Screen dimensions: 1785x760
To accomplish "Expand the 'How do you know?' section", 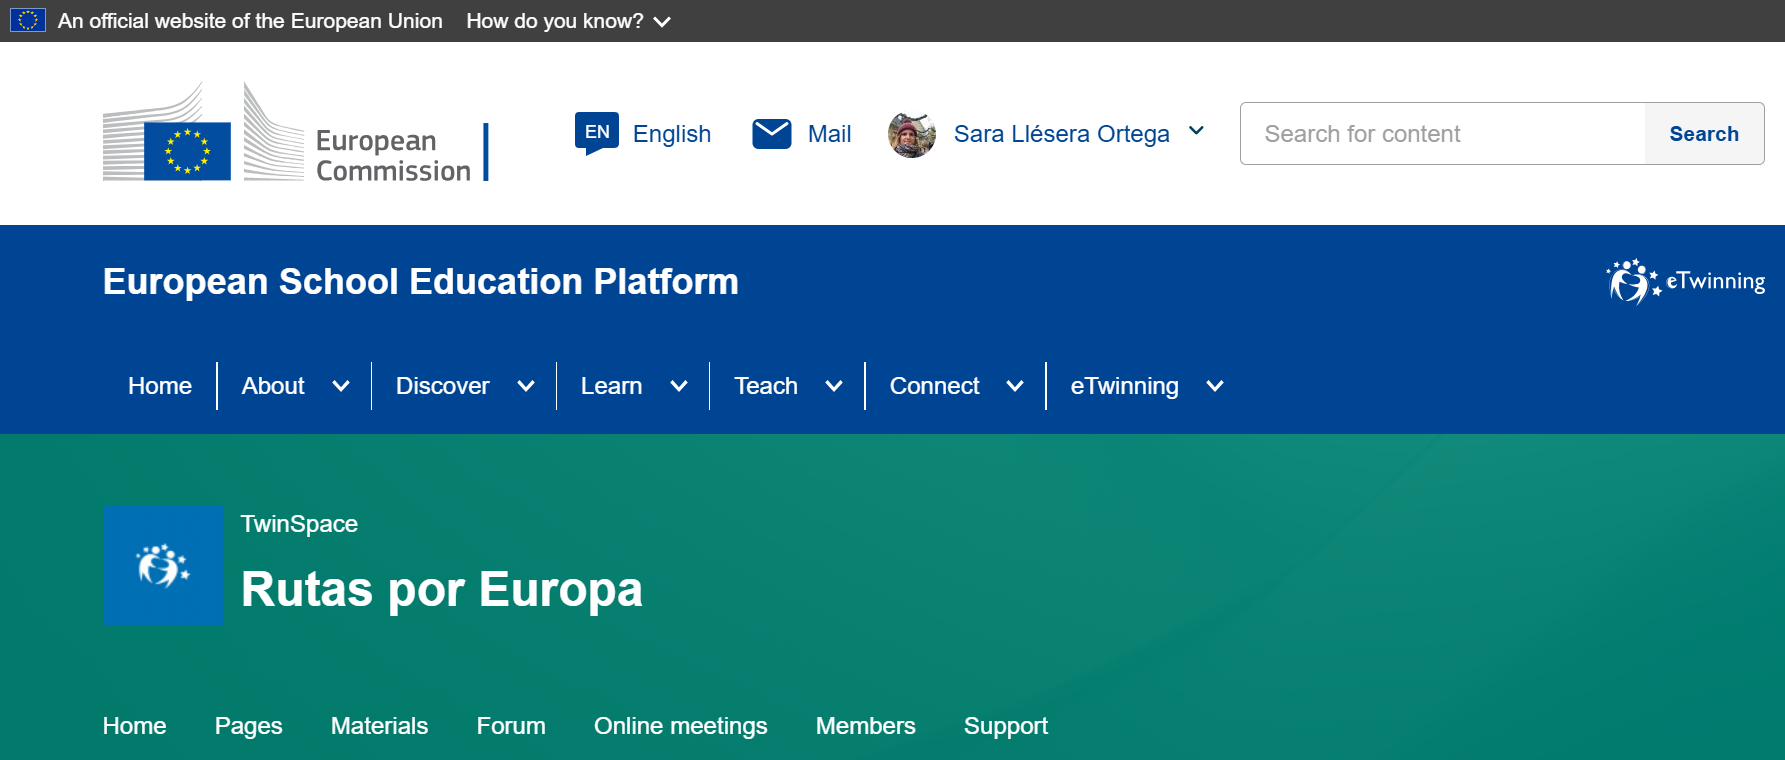I will point(567,21).
